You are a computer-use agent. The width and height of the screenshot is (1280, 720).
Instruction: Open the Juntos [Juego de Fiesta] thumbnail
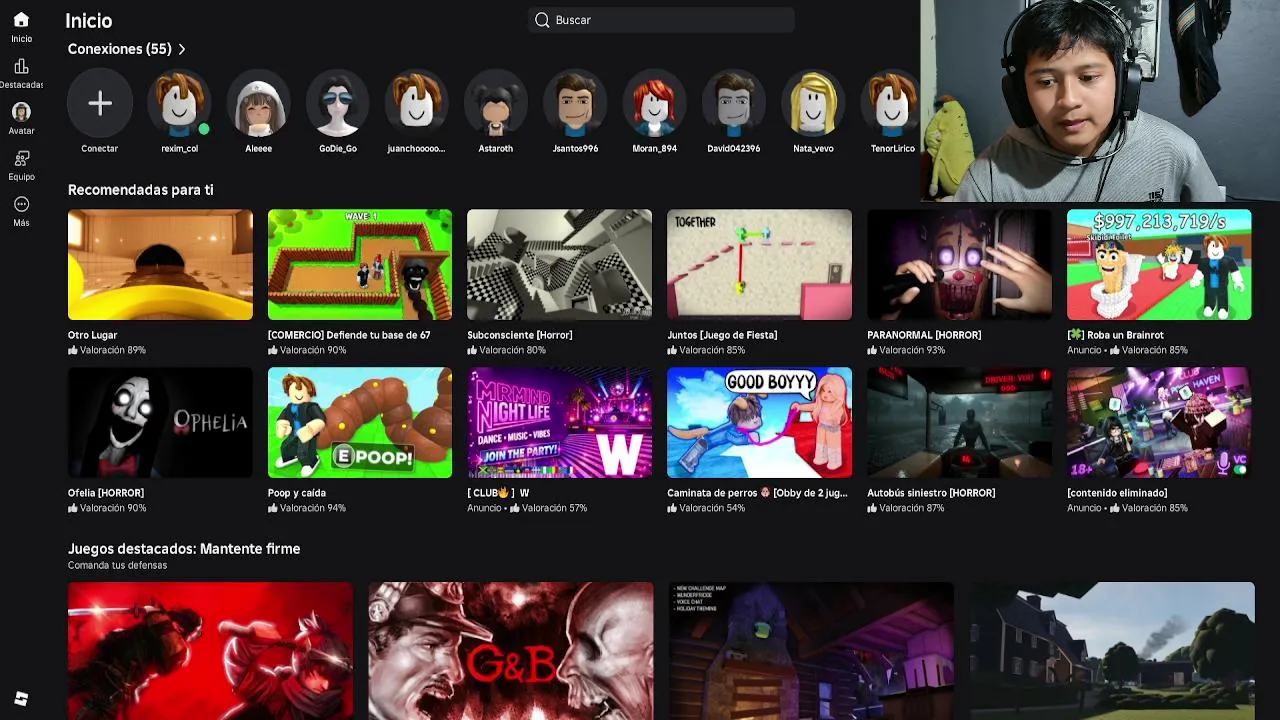coord(759,265)
